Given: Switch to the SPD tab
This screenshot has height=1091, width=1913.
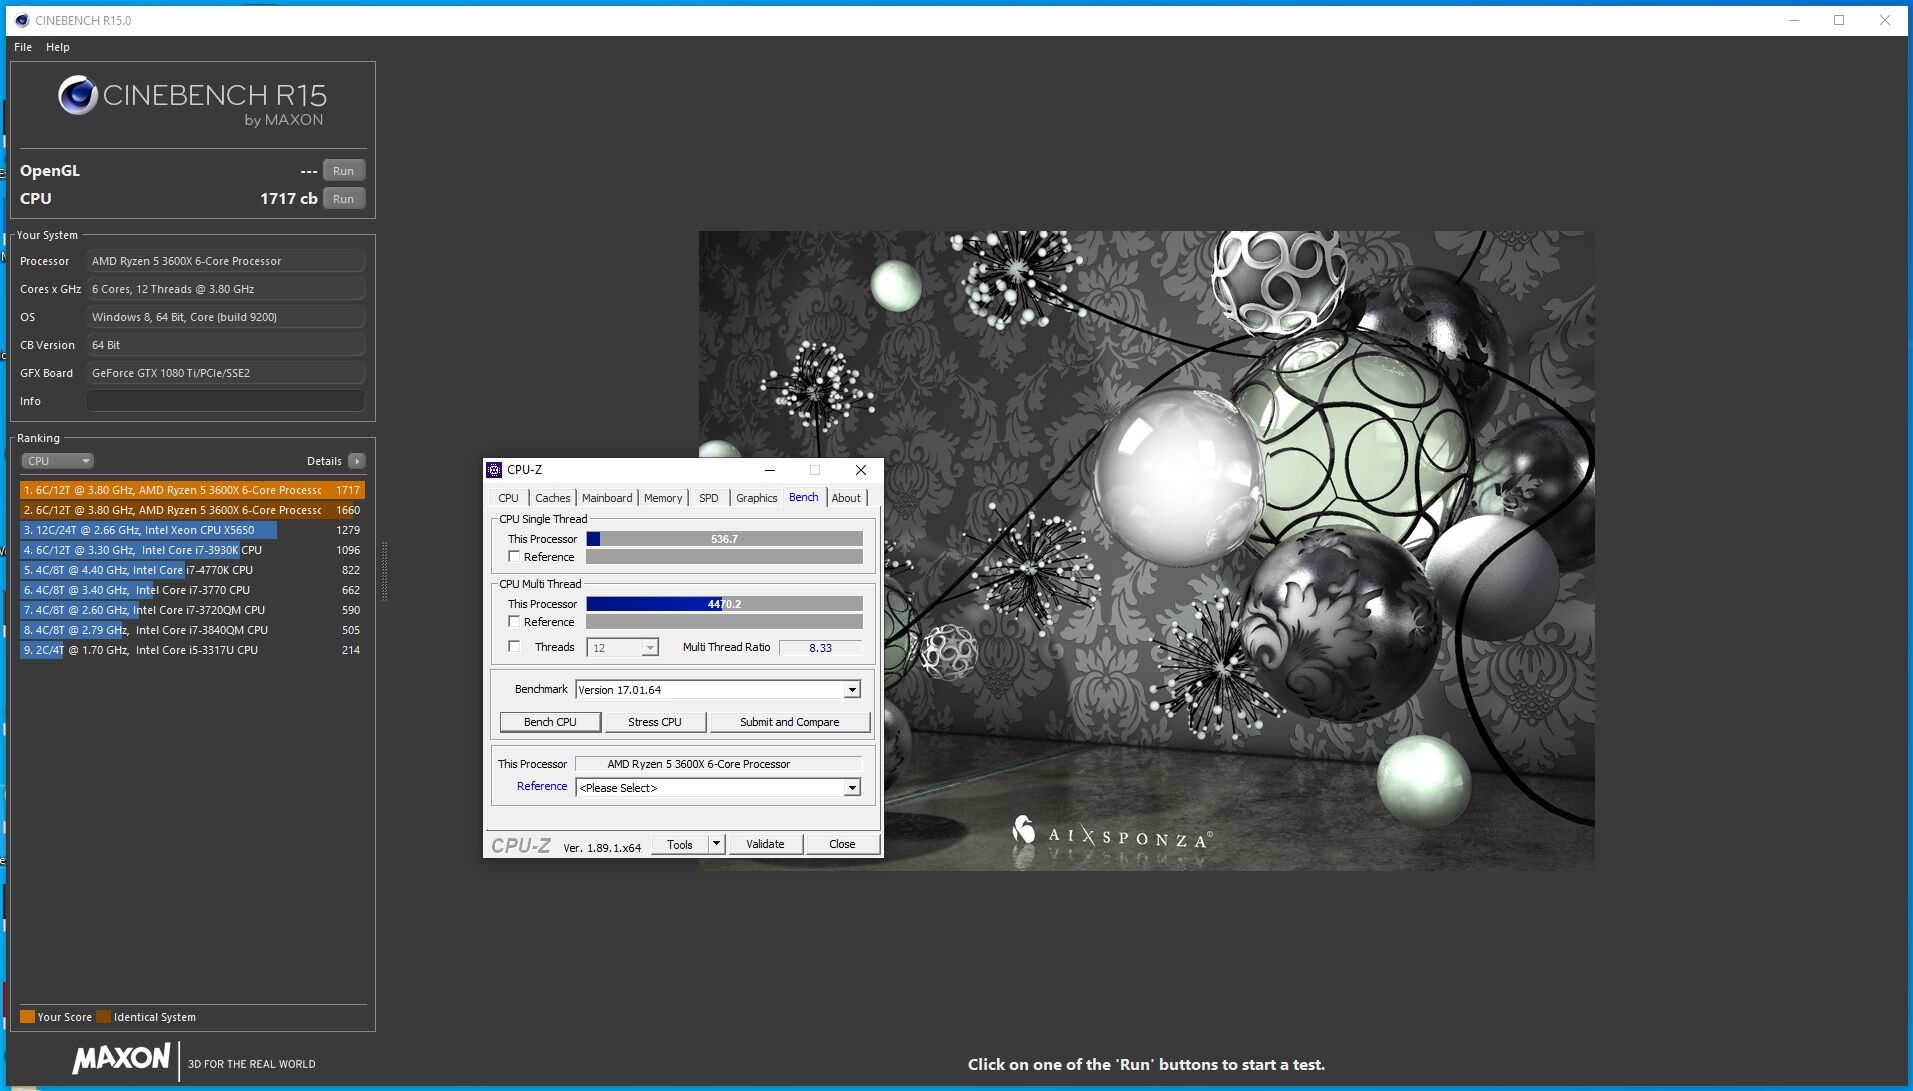Looking at the screenshot, I should tap(709, 498).
